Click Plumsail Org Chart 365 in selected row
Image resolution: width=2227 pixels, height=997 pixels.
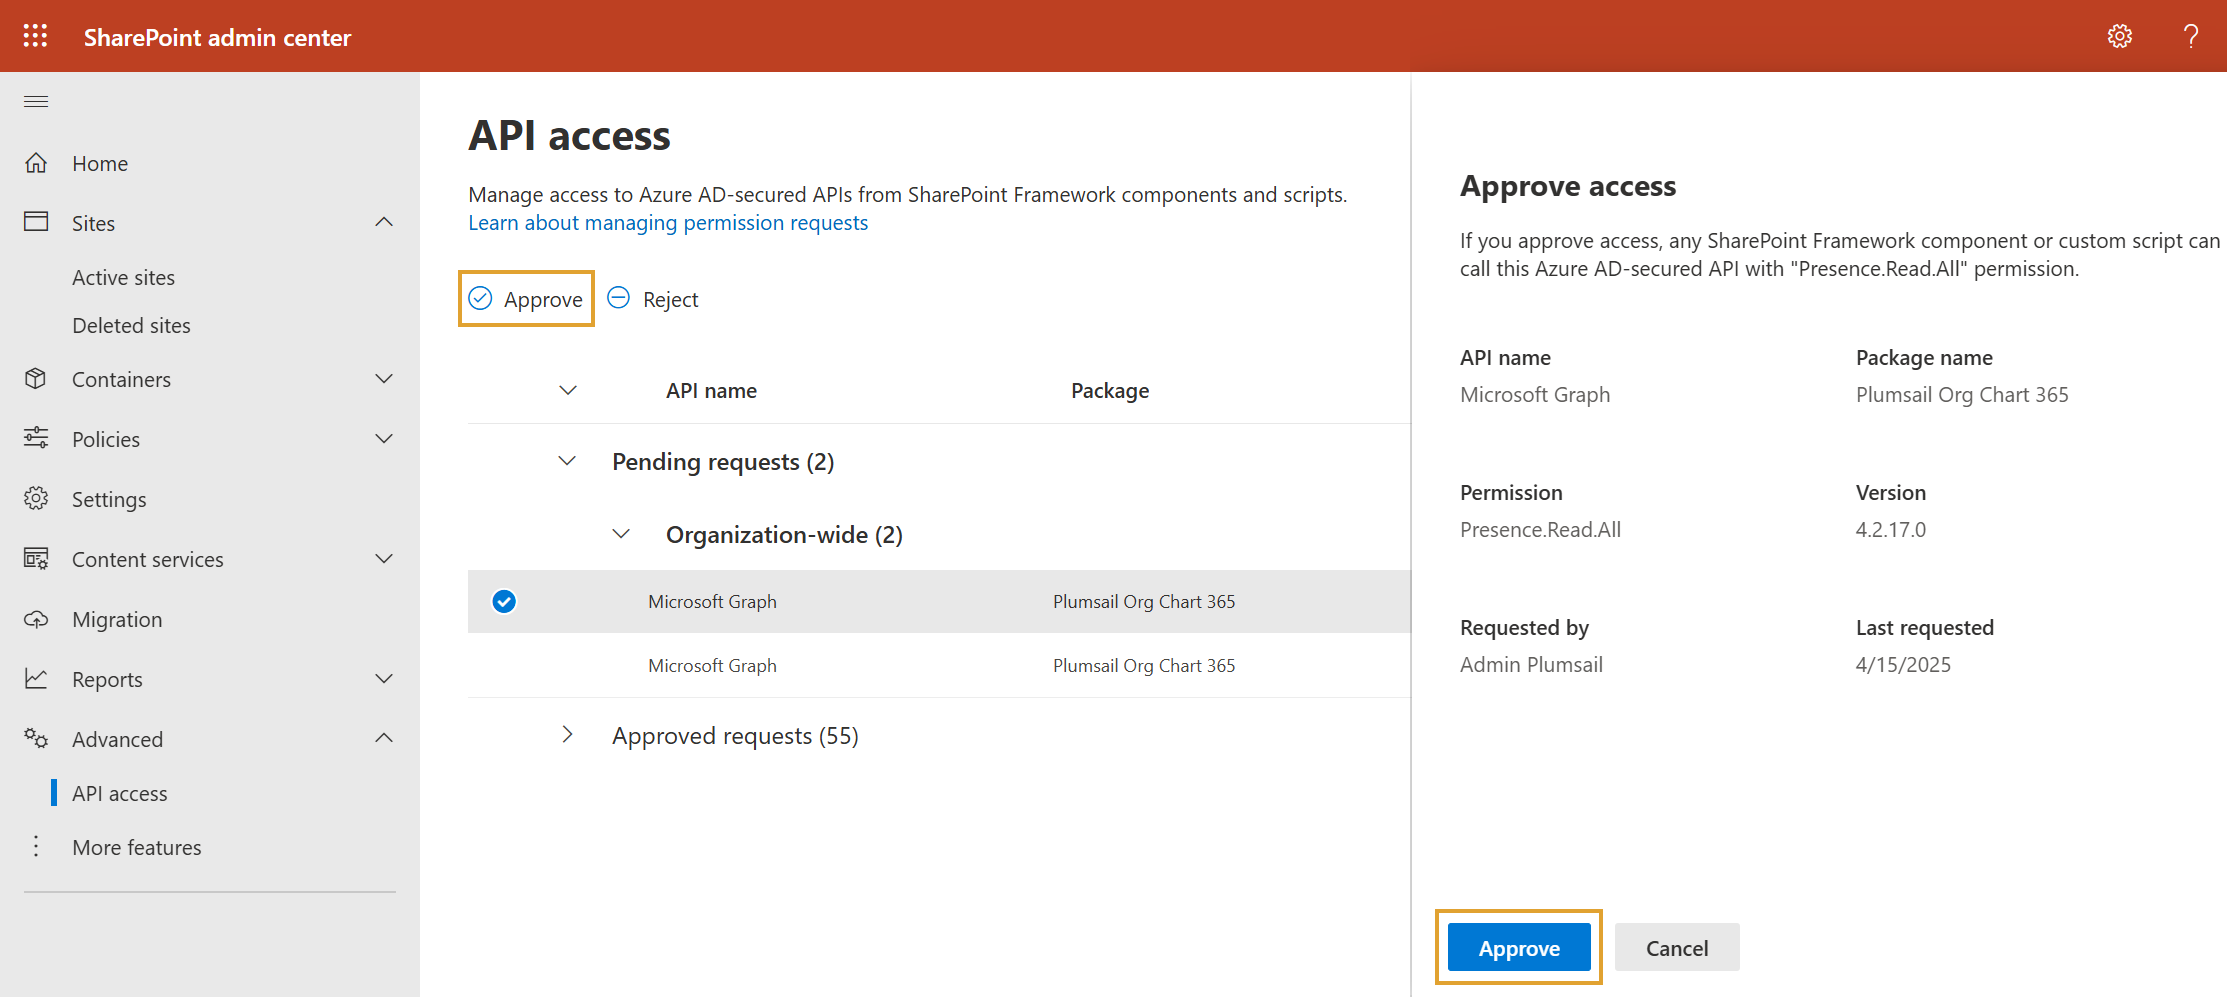pos(1144,601)
